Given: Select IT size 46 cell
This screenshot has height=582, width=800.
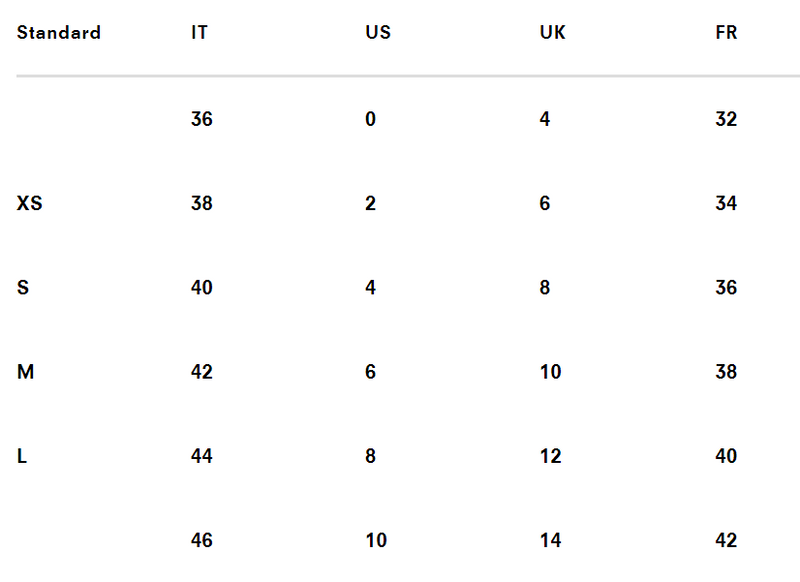Looking at the screenshot, I should click(x=202, y=540).
